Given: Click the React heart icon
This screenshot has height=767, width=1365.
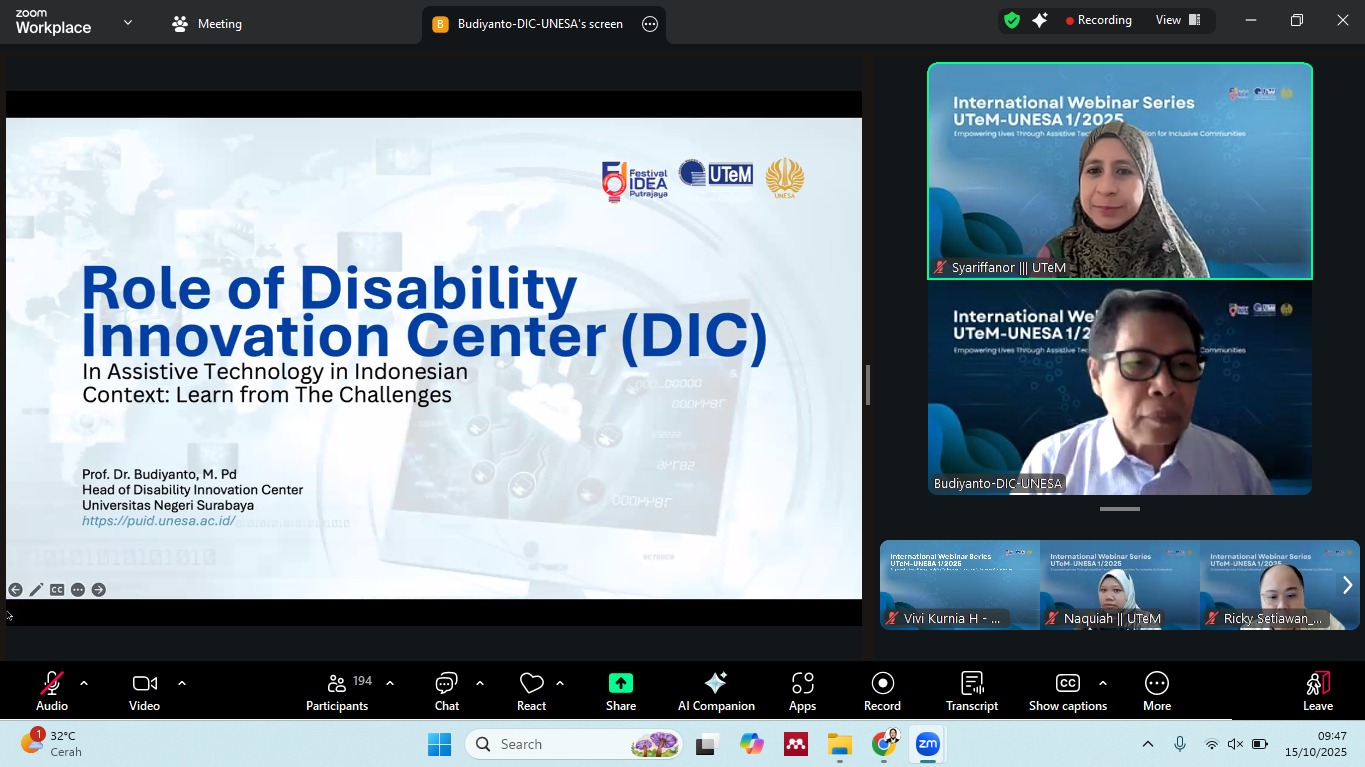Looking at the screenshot, I should coord(531,691).
